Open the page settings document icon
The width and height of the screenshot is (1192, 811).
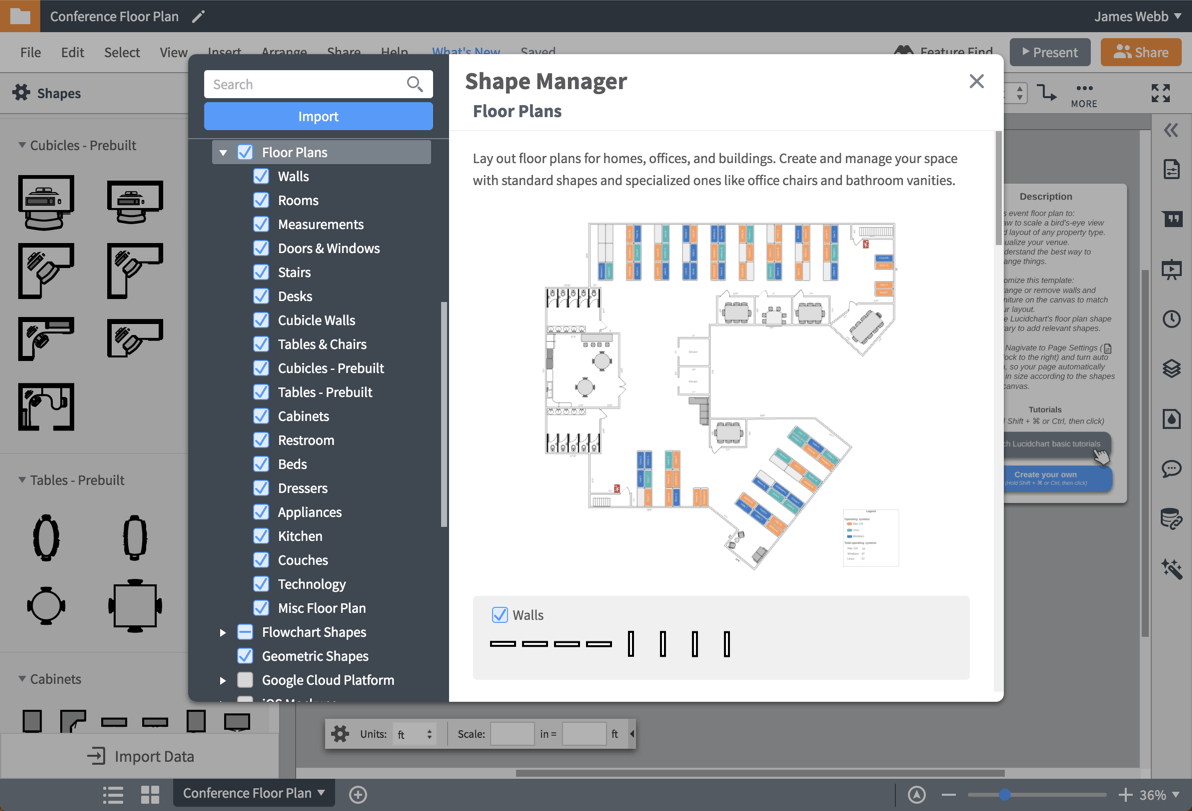1171,169
